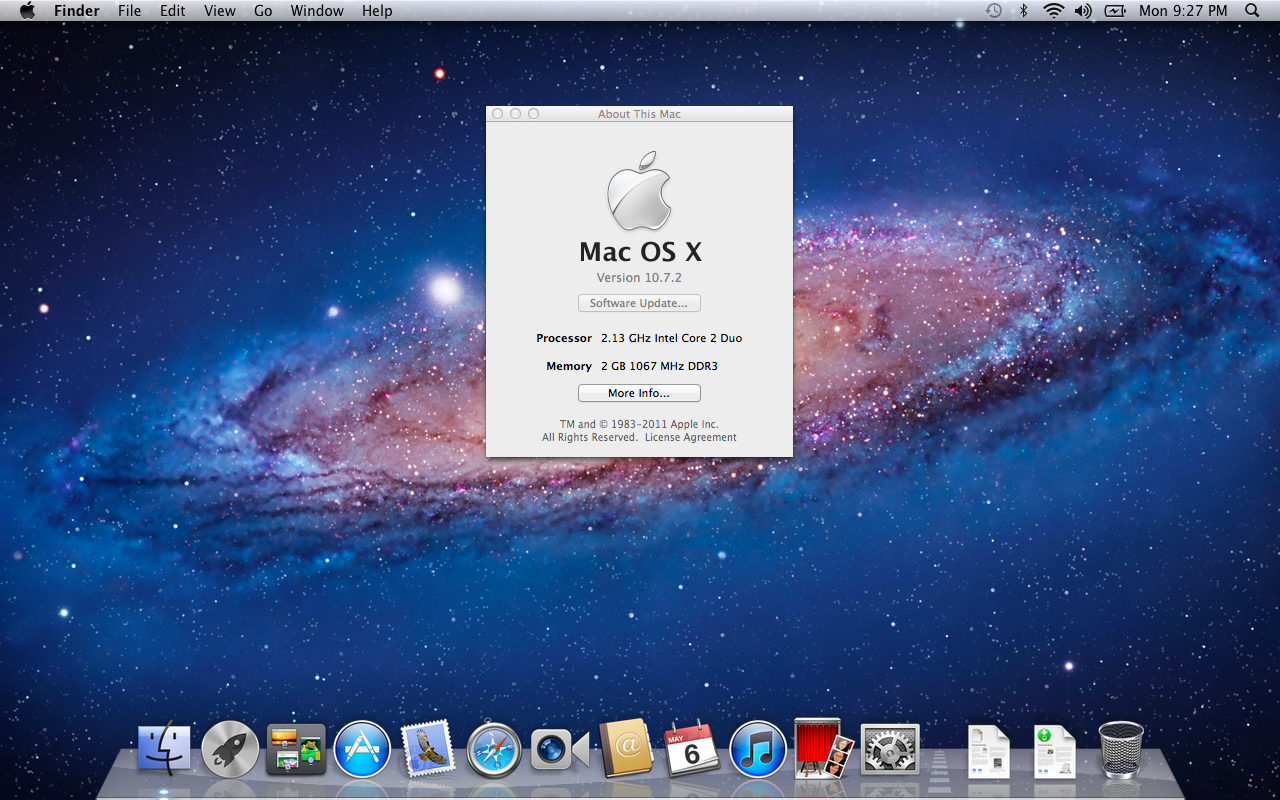The width and height of the screenshot is (1280, 800).
Task: Launch Safari compass icon
Action: click(x=494, y=749)
